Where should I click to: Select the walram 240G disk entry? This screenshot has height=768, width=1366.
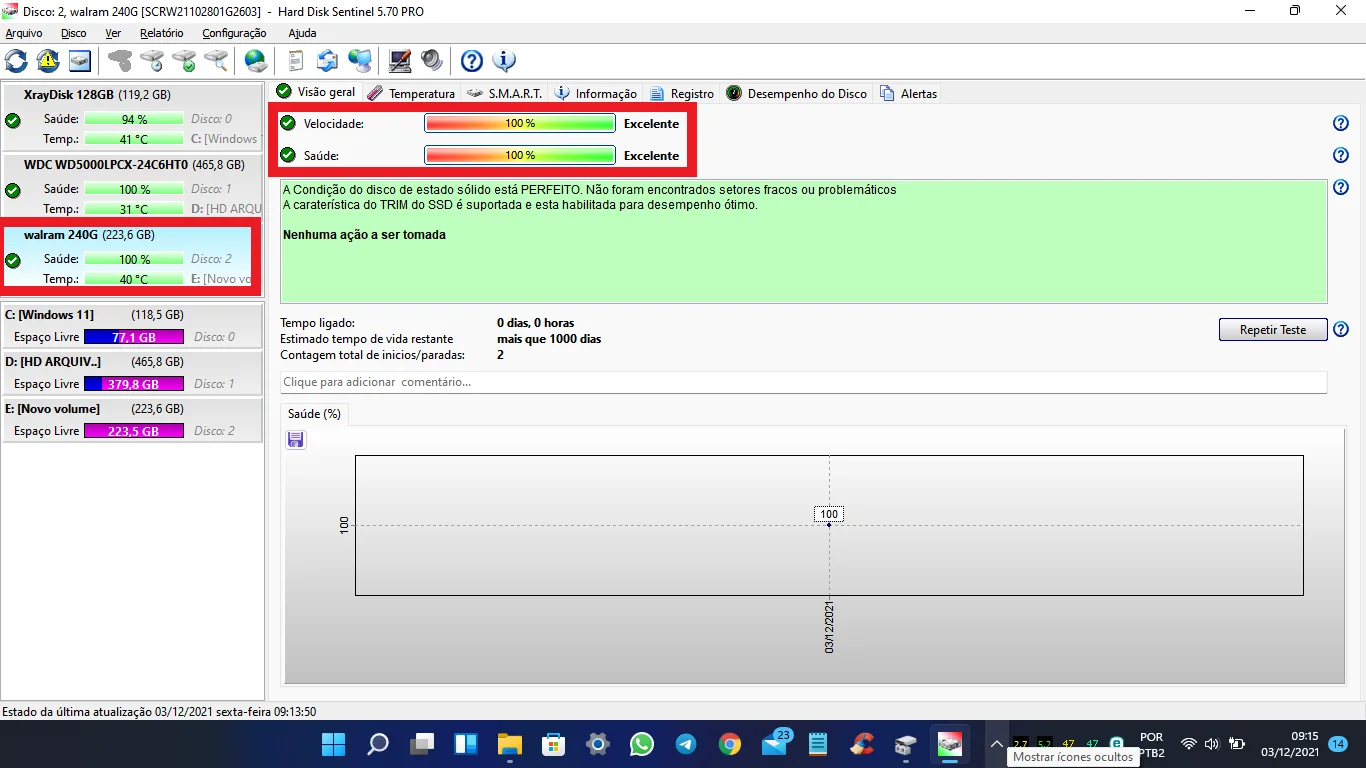(x=132, y=257)
